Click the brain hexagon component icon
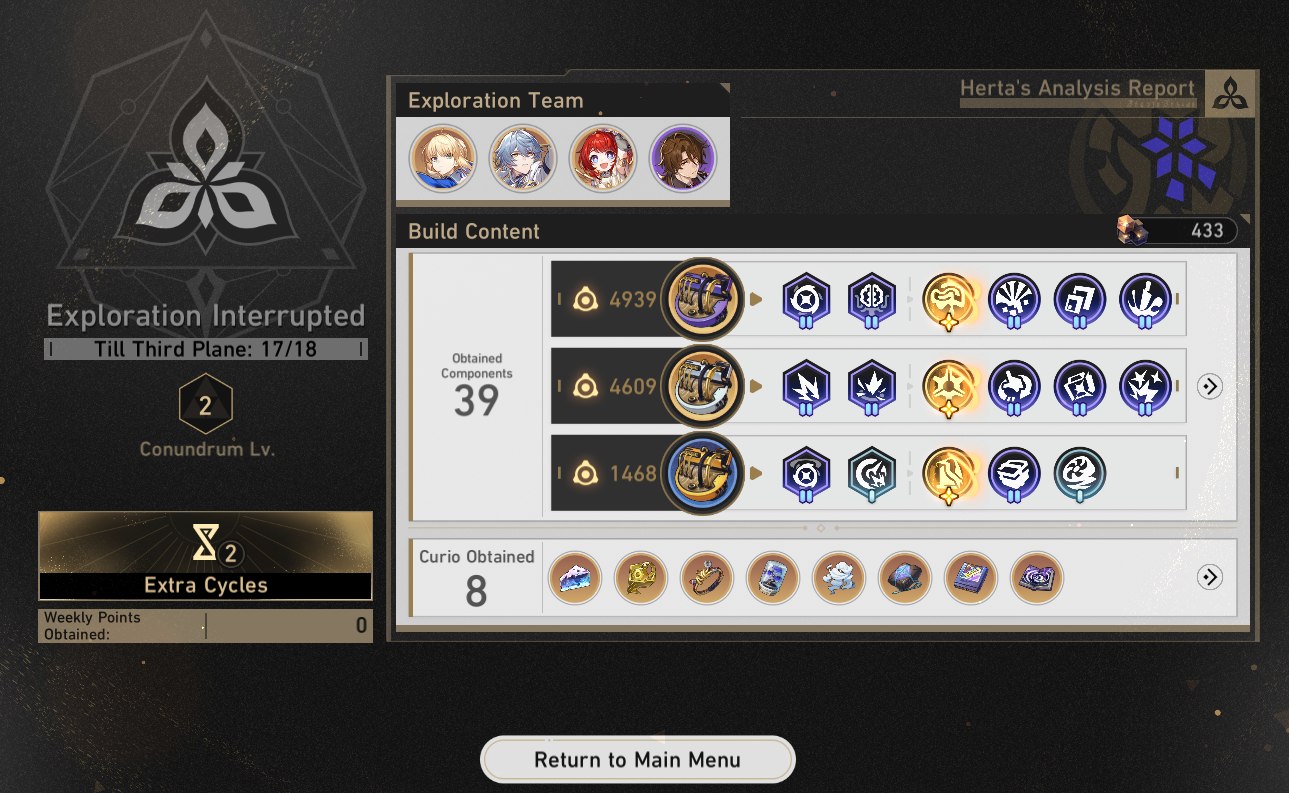Viewport: 1289px width, 793px height. (x=870, y=299)
